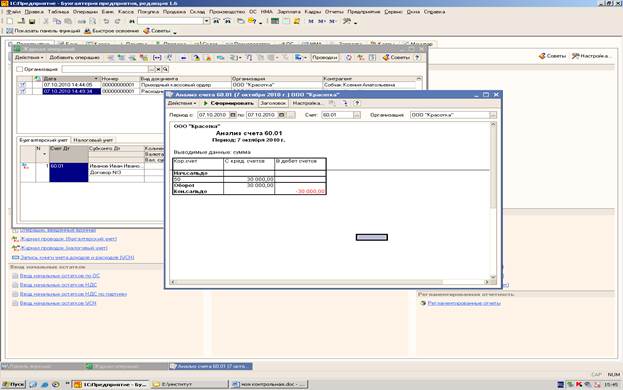Click the Пуск start button
This screenshot has width=623, height=390.
point(14,384)
